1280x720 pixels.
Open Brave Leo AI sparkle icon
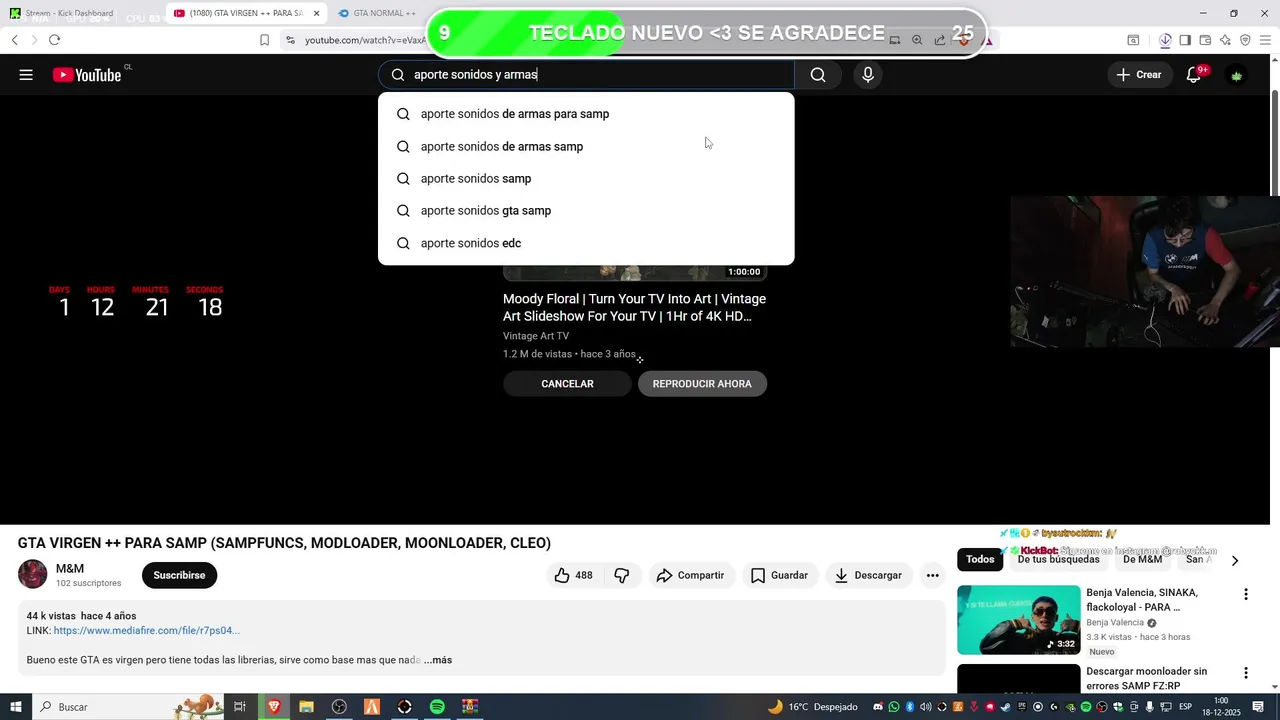pos(1225,40)
